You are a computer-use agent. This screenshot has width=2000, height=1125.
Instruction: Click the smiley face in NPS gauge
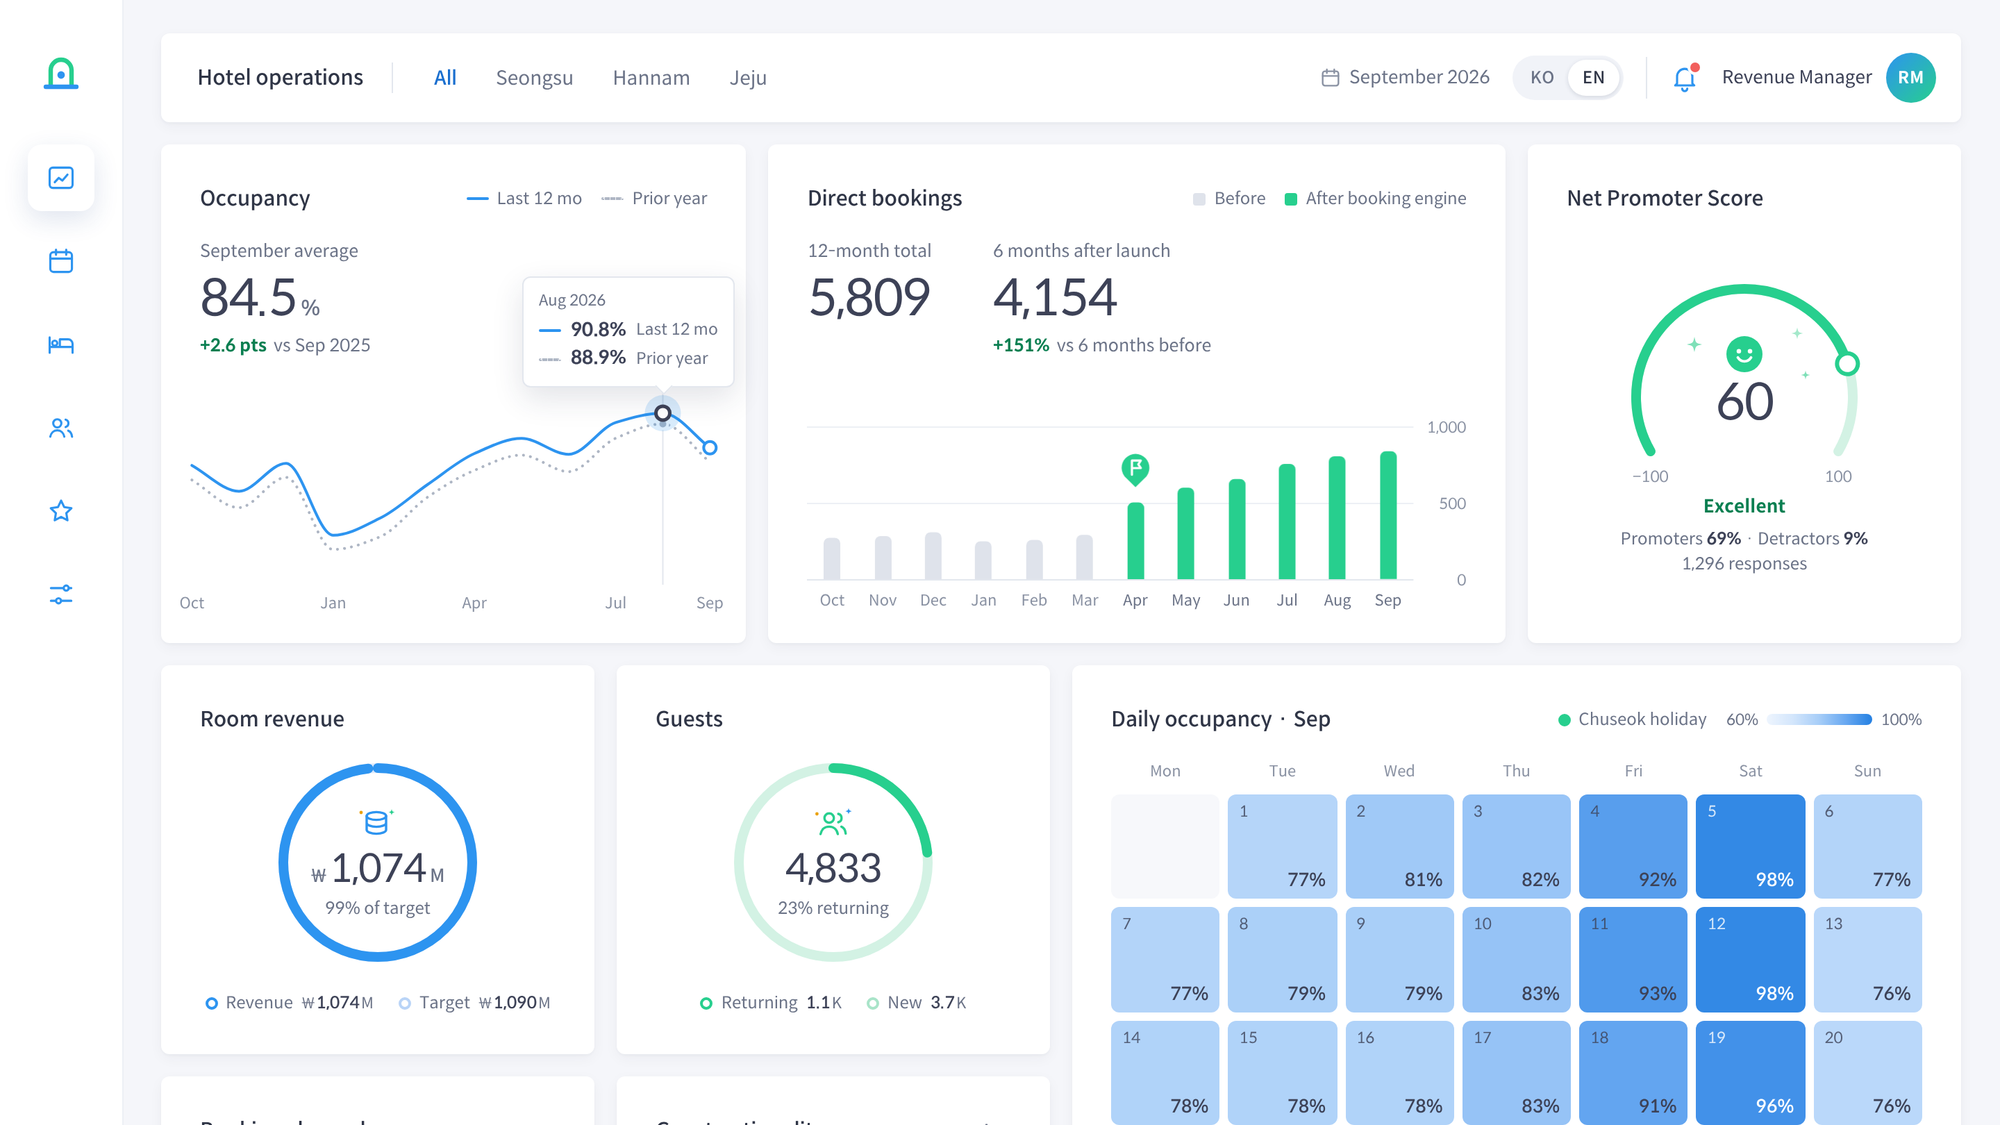(1744, 354)
